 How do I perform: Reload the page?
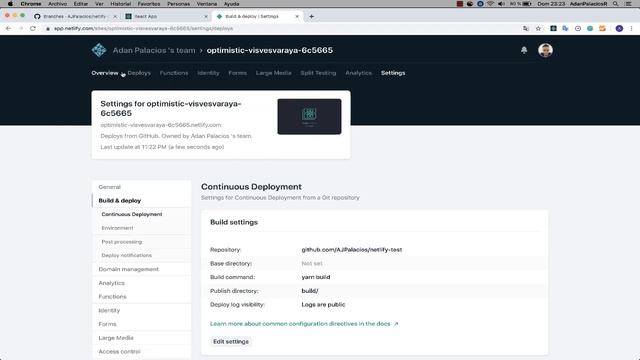click(x=33, y=28)
